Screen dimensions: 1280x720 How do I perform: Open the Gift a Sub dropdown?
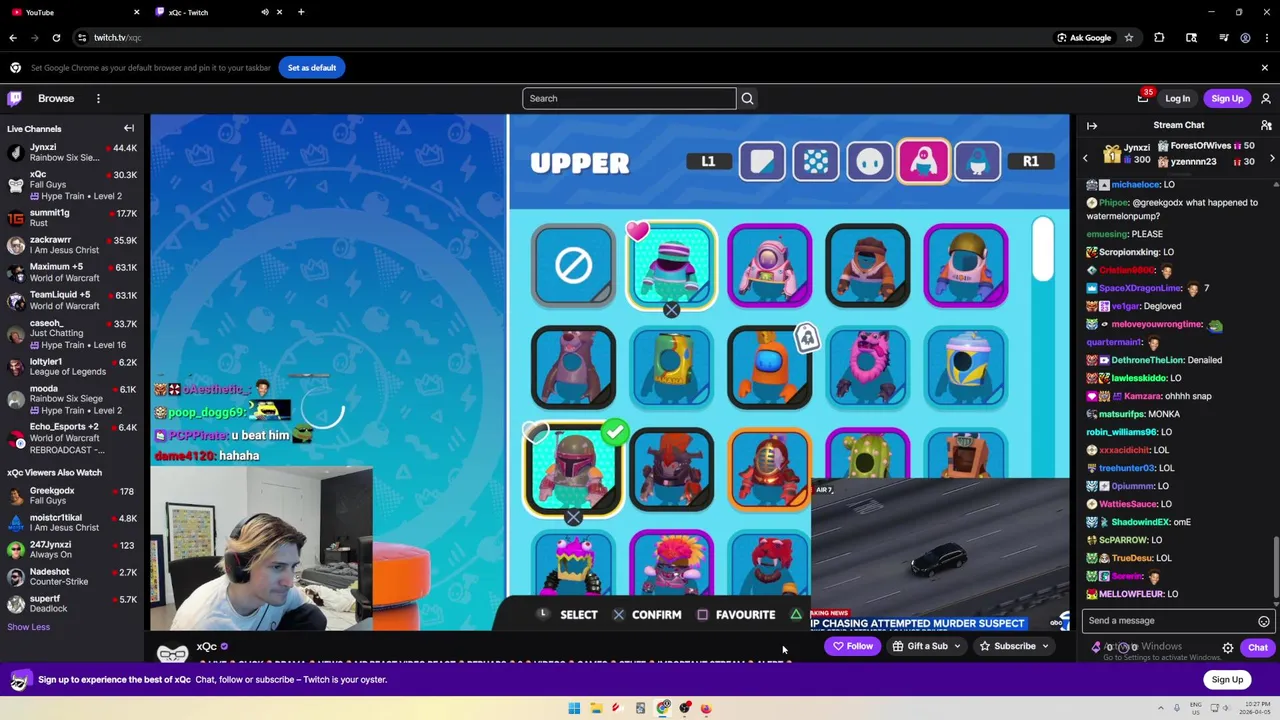(x=926, y=646)
